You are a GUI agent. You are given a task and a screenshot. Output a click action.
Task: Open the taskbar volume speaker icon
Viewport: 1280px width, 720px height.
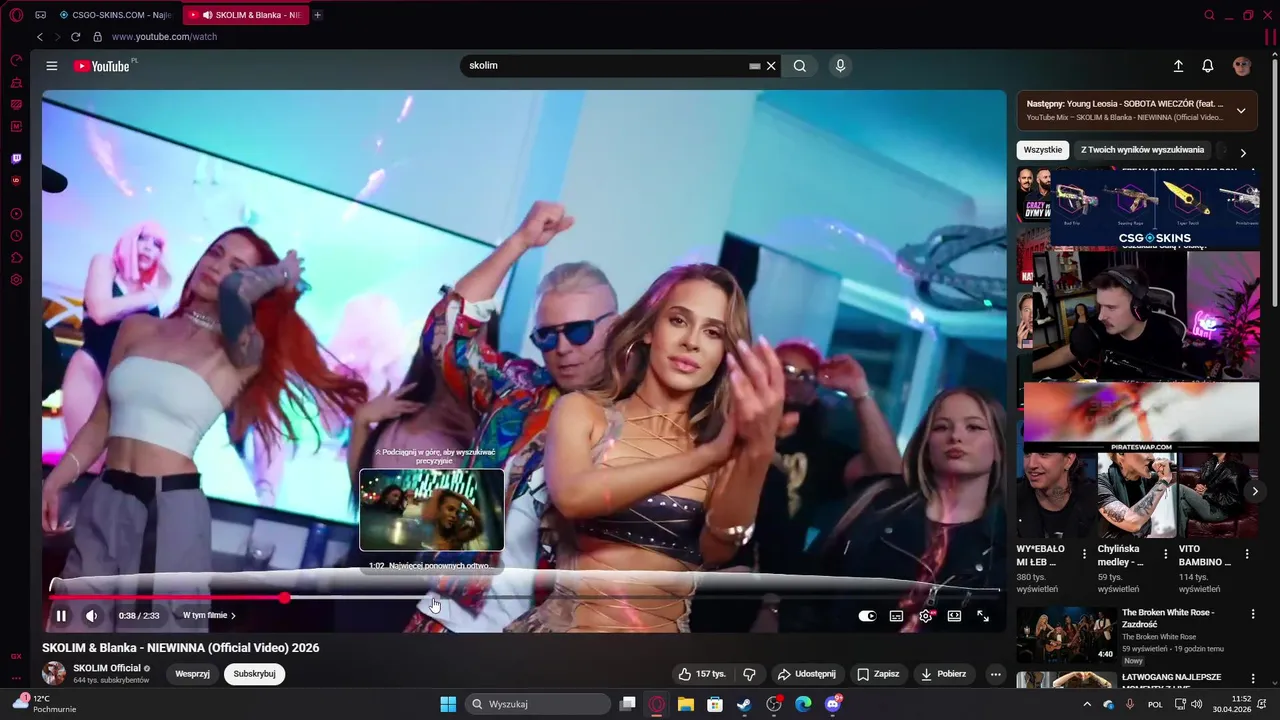[1197, 704]
